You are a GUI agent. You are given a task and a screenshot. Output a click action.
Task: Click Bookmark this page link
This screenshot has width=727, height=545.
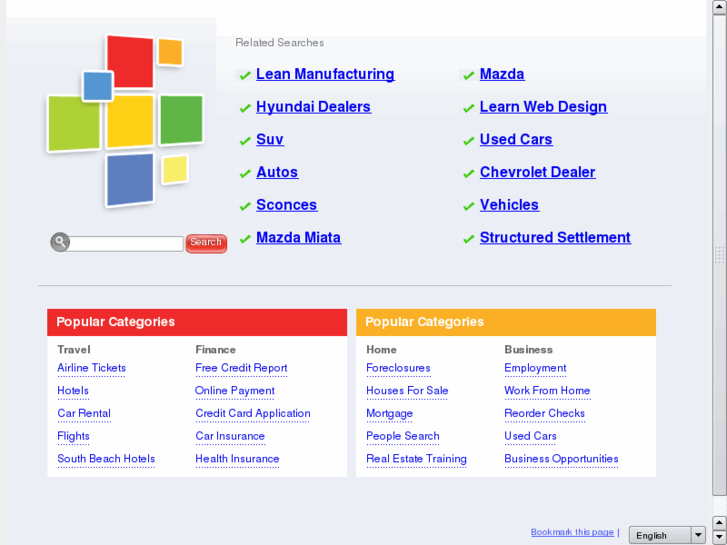coord(572,532)
